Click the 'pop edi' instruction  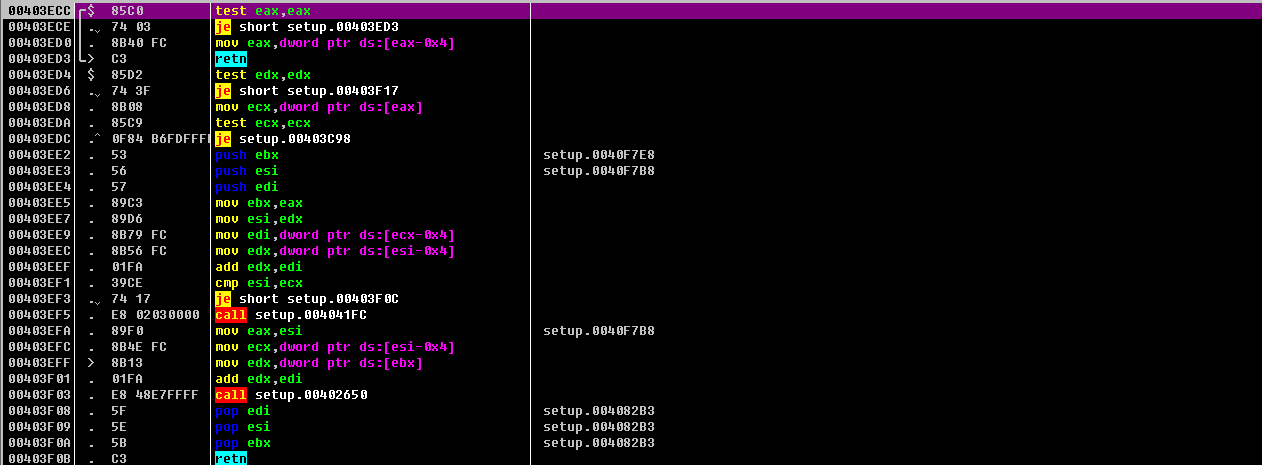pos(243,411)
